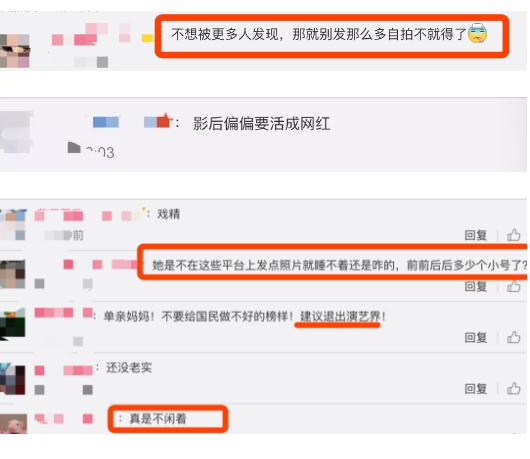This screenshot has width=530, height=459.
Task: Open the avatar next to '还没老实'
Action: (x=13, y=379)
